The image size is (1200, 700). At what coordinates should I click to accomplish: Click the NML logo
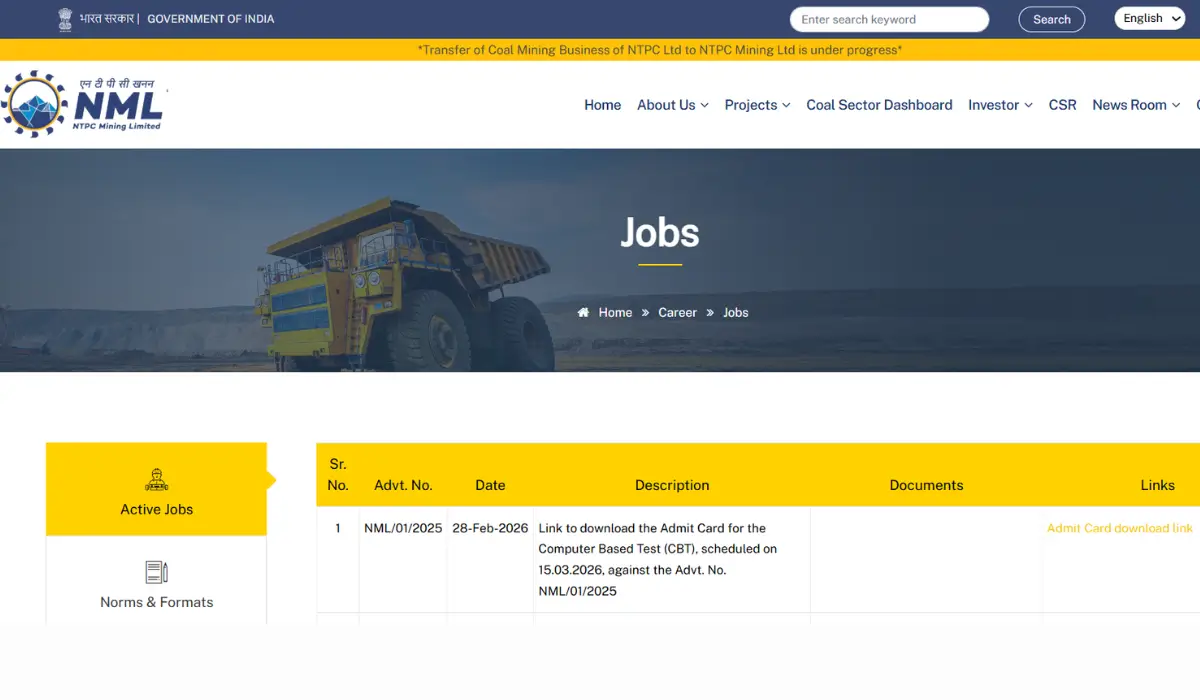(85, 104)
